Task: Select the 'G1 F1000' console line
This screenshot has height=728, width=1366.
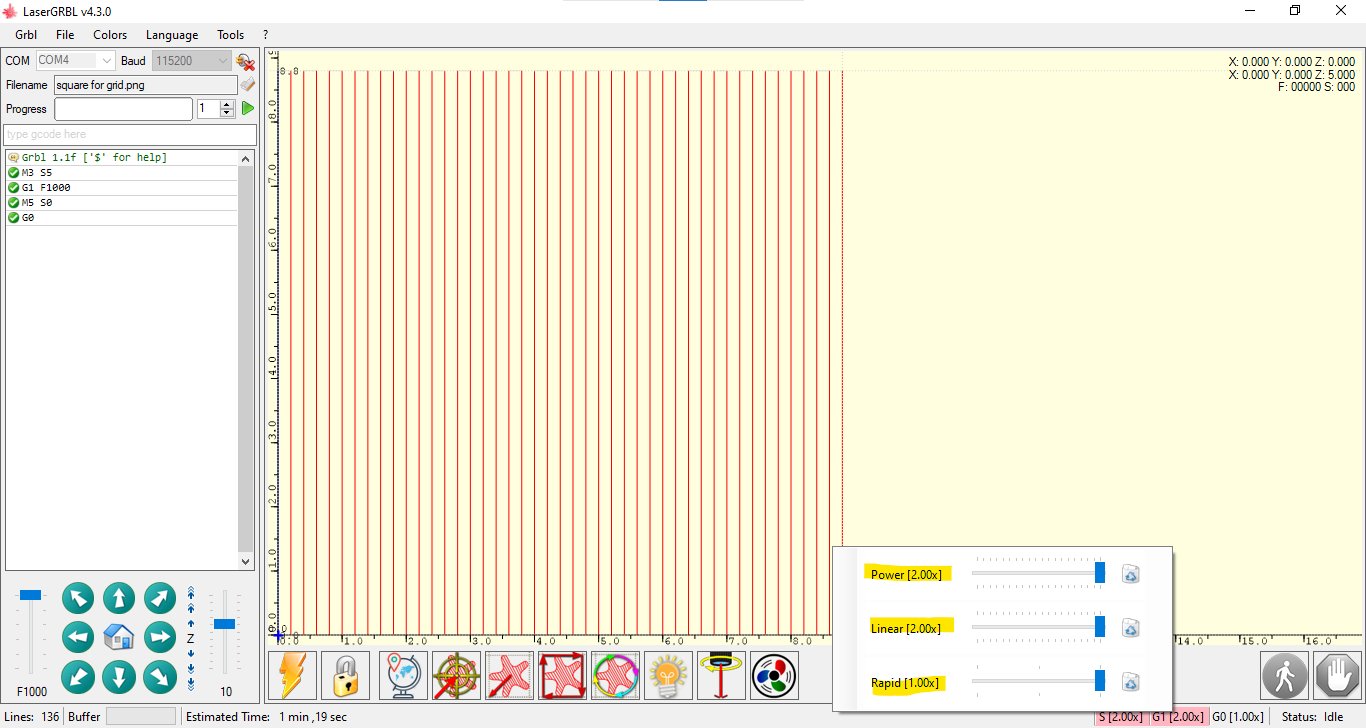Action: click(122, 188)
